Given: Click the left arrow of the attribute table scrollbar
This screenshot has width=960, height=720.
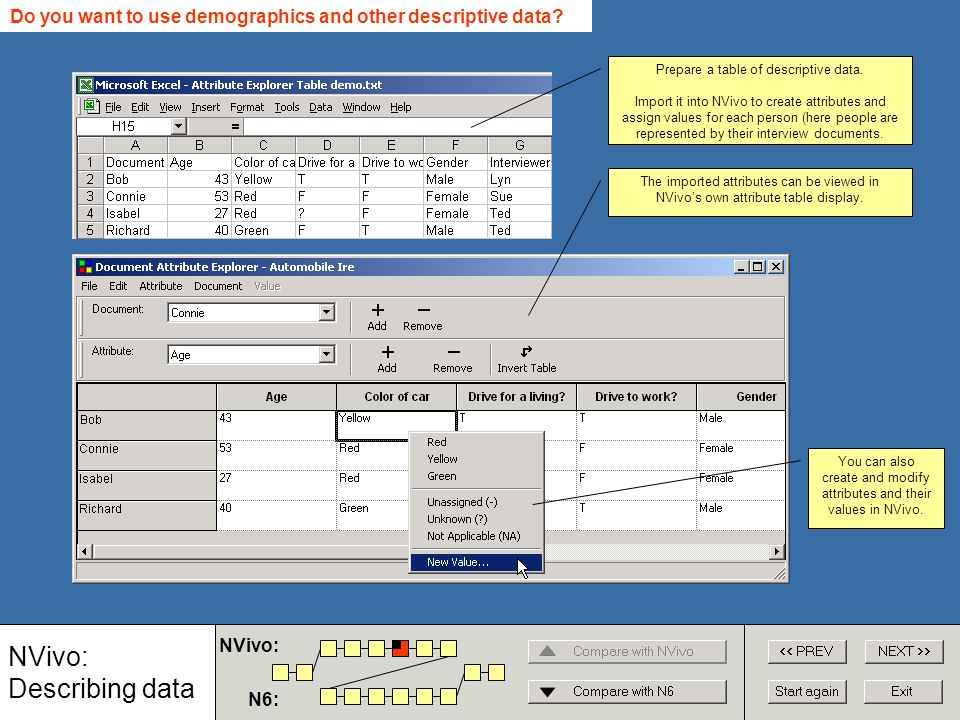Looking at the screenshot, I should click(85, 552).
